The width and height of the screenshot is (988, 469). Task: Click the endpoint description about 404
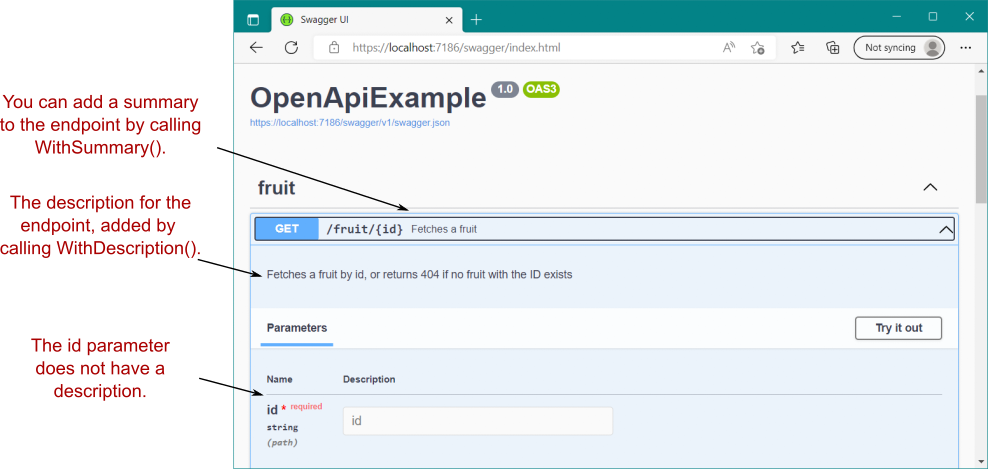[x=420, y=275]
